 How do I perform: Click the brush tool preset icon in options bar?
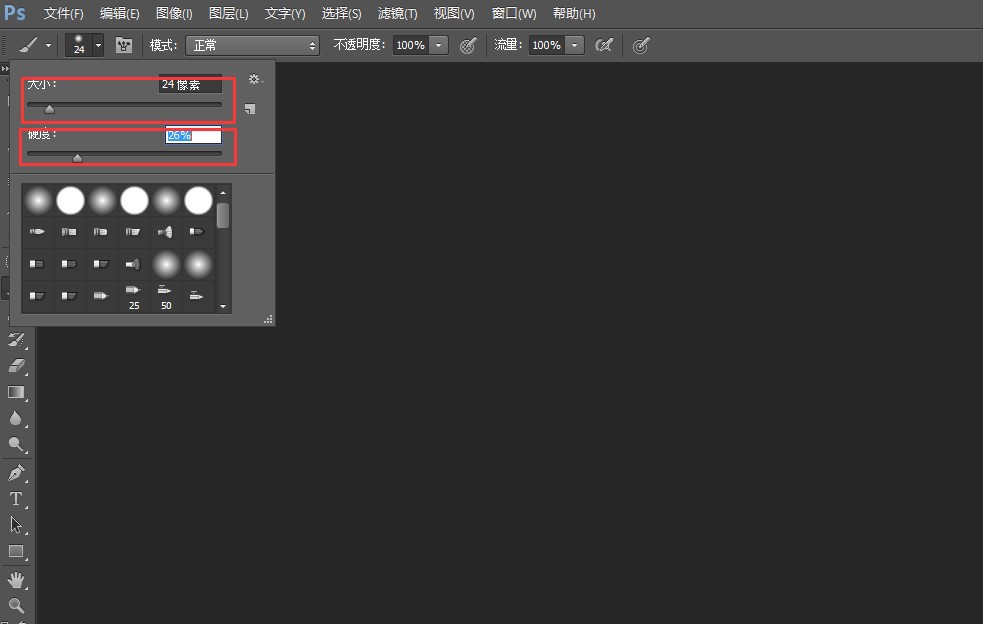pos(28,45)
